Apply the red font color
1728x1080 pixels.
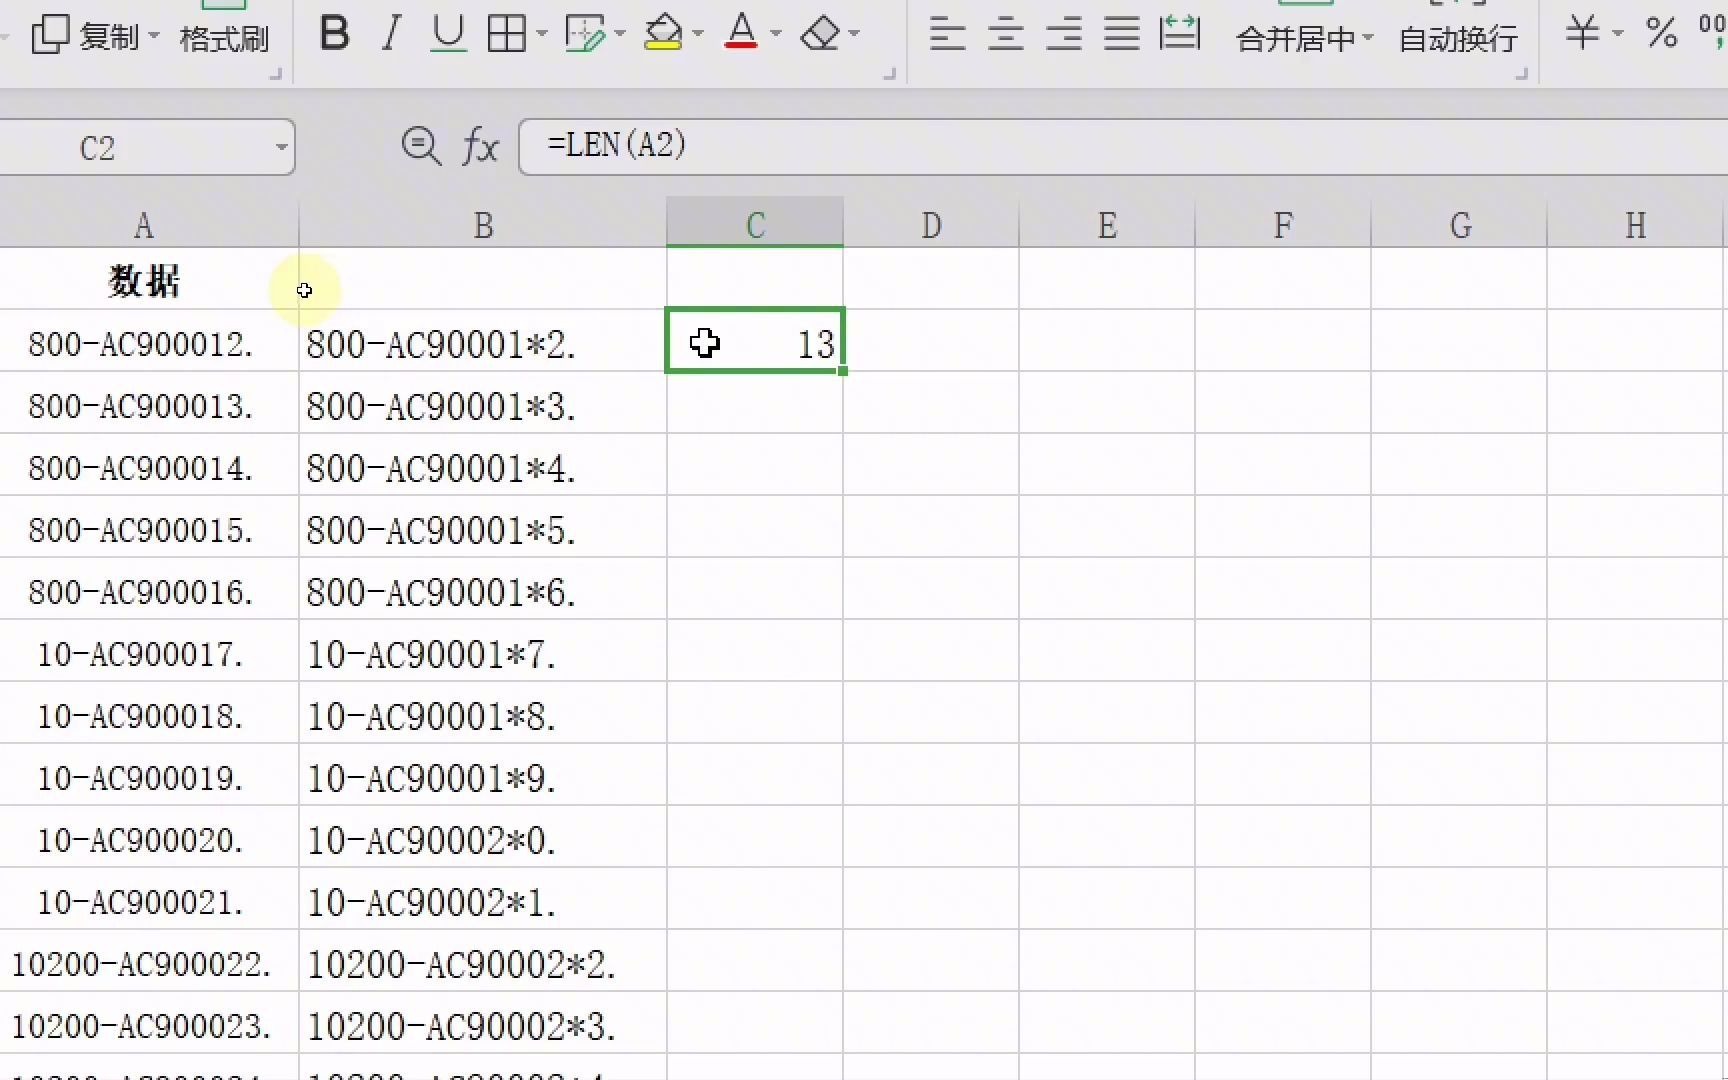tap(741, 34)
